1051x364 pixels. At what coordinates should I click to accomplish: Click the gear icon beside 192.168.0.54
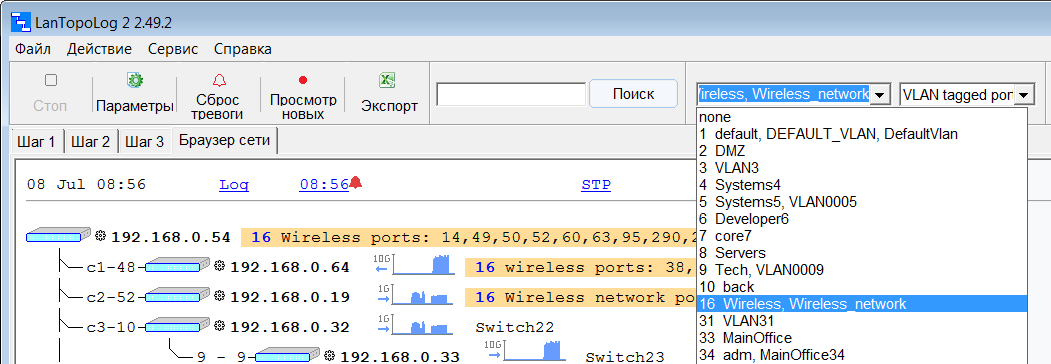coord(102,237)
